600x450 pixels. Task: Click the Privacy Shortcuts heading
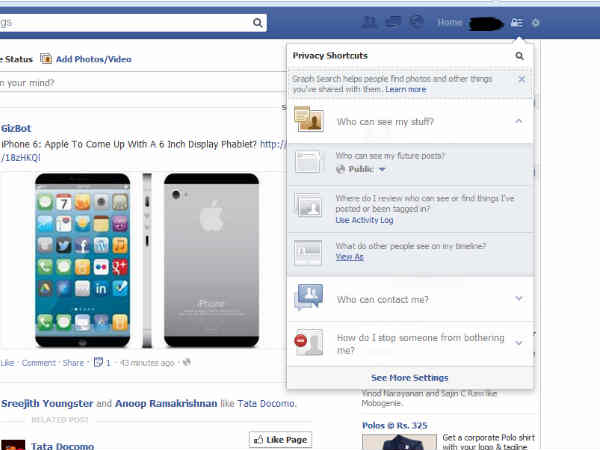[x=330, y=56]
